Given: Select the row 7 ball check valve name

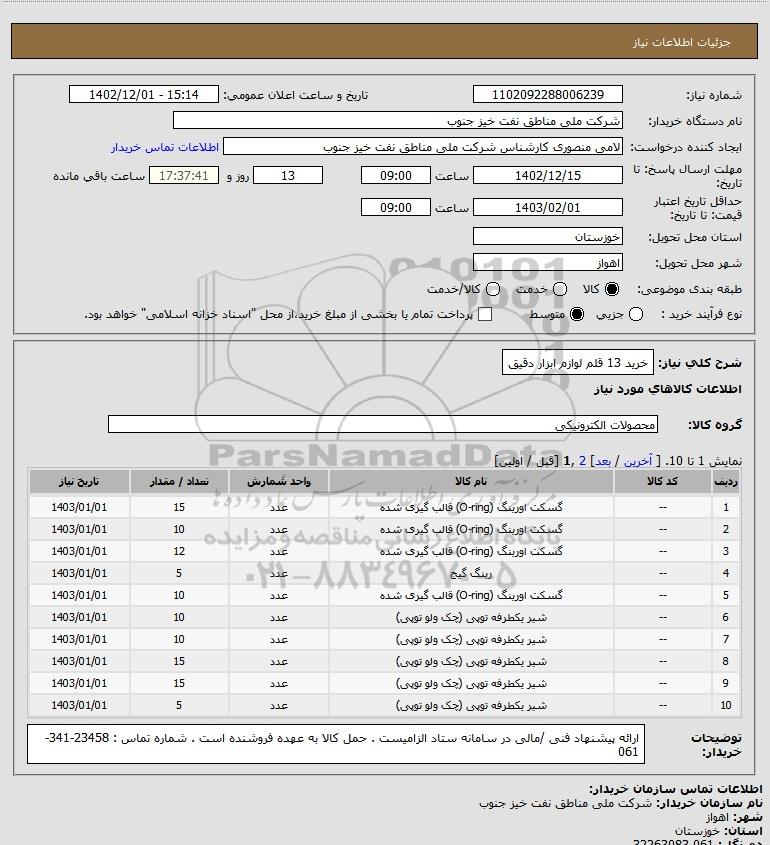Looking at the screenshot, I should [471, 639].
